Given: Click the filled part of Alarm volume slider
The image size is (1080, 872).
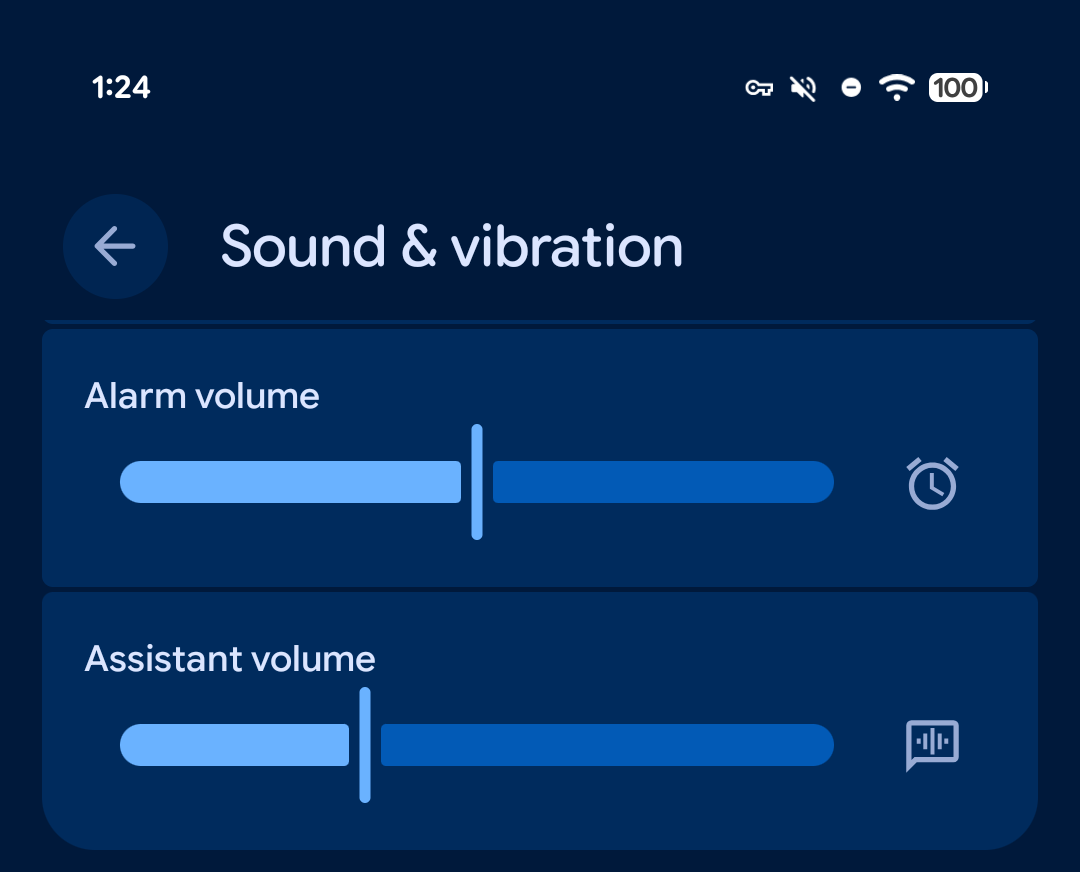Looking at the screenshot, I should pos(290,482).
